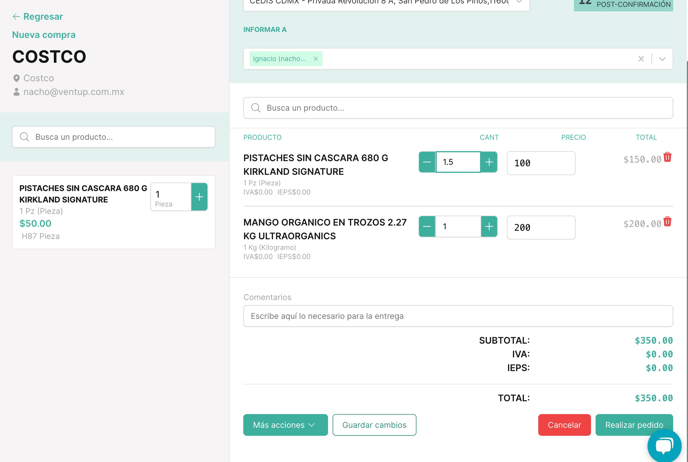This screenshot has width=688, height=462.
Task: Click Realizar pedido button
Action: click(634, 425)
